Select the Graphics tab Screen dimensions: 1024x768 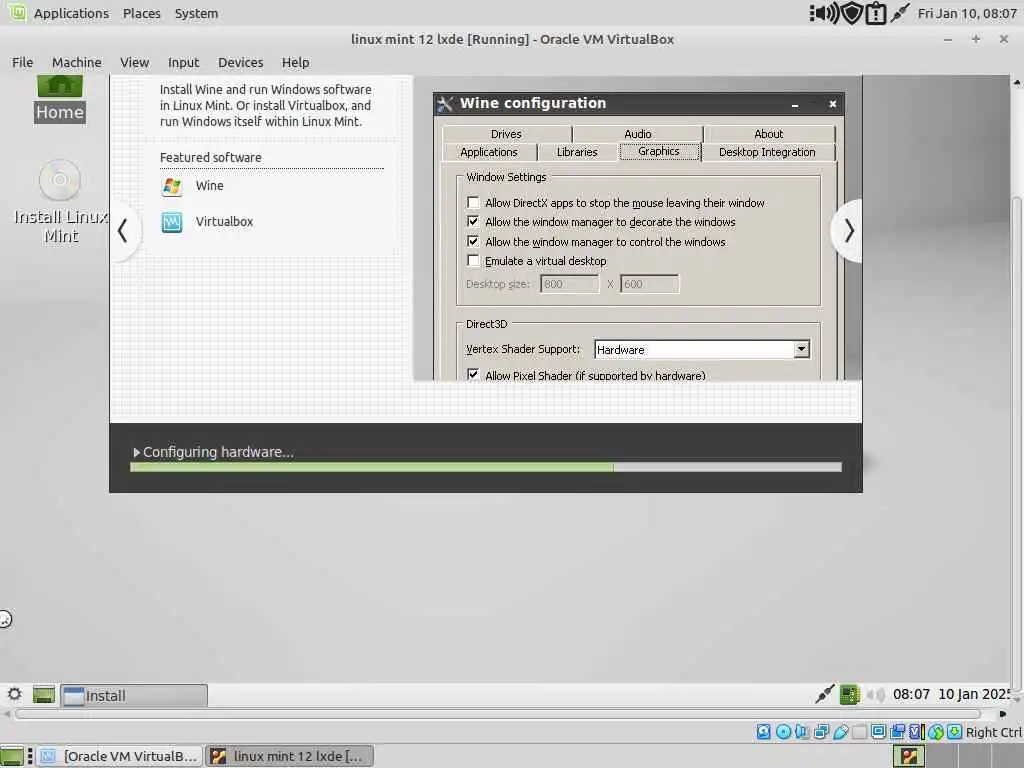[x=659, y=152]
